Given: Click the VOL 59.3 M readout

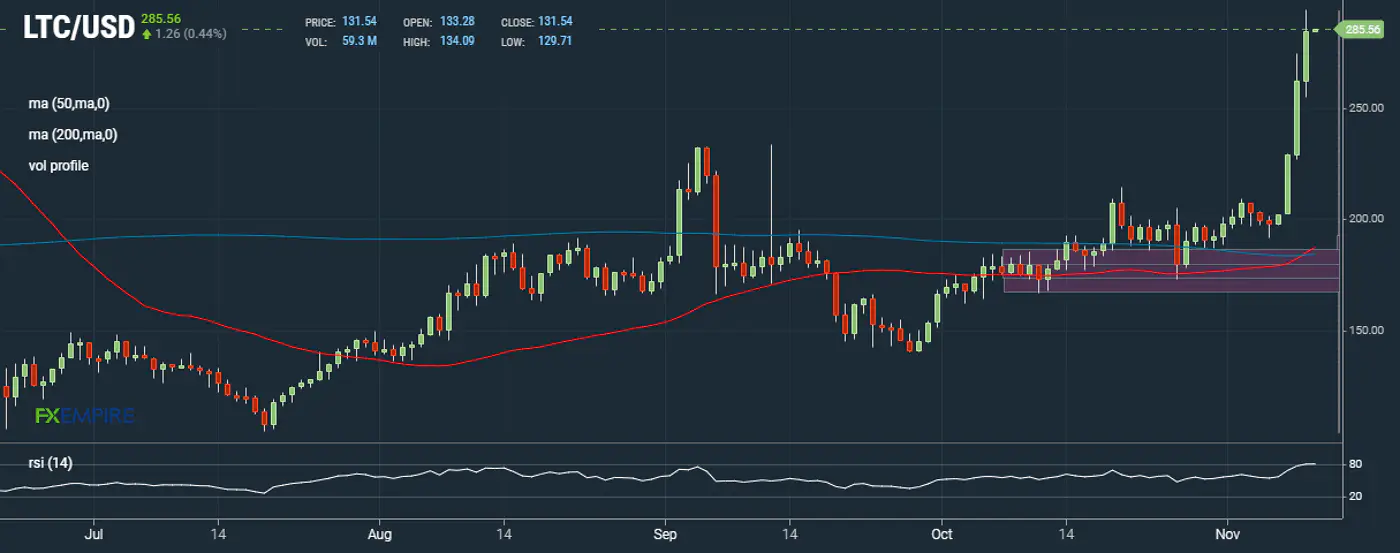Looking at the screenshot, I should [341, 41].
